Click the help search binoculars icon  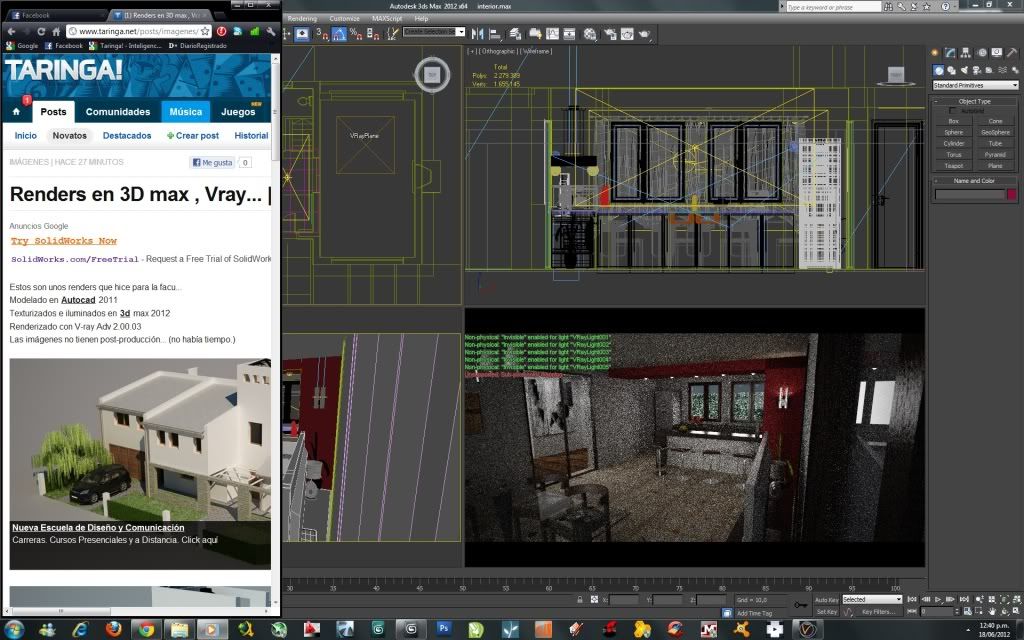click(x=888, y=7)
